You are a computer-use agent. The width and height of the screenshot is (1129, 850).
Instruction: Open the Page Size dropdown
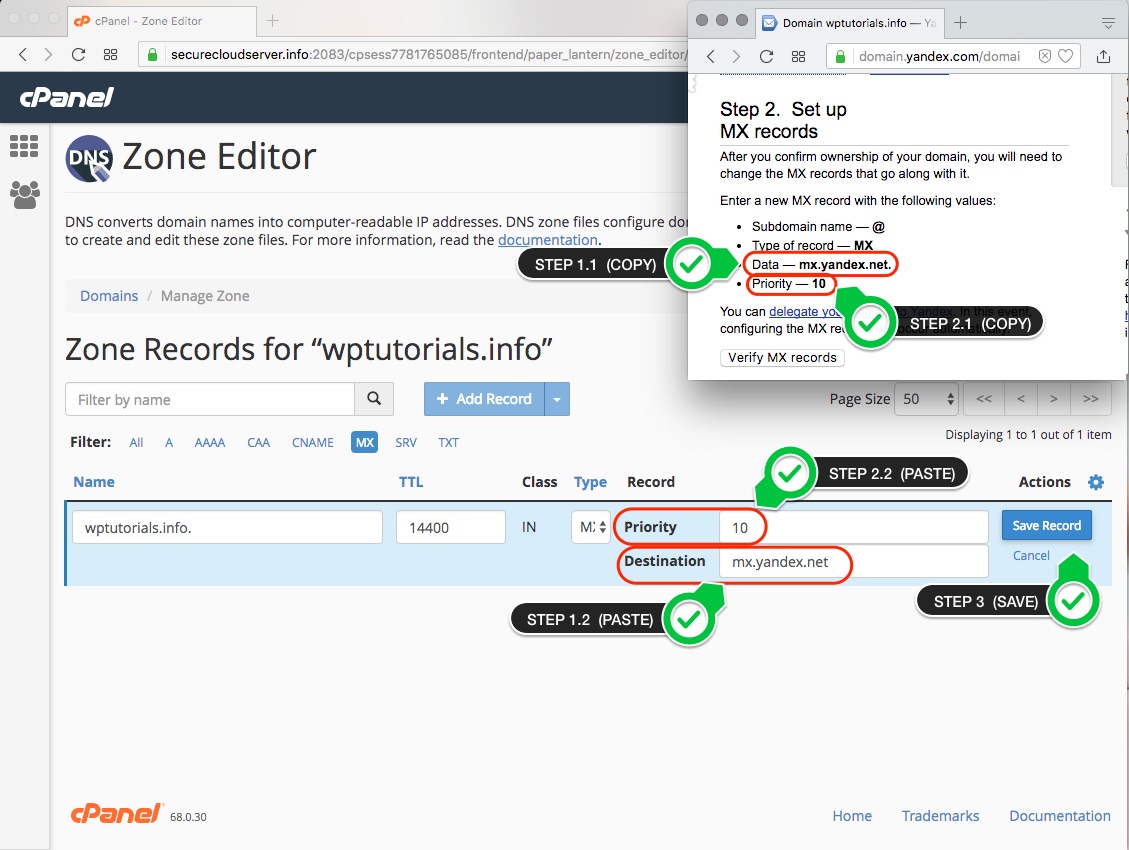point(927,399)
